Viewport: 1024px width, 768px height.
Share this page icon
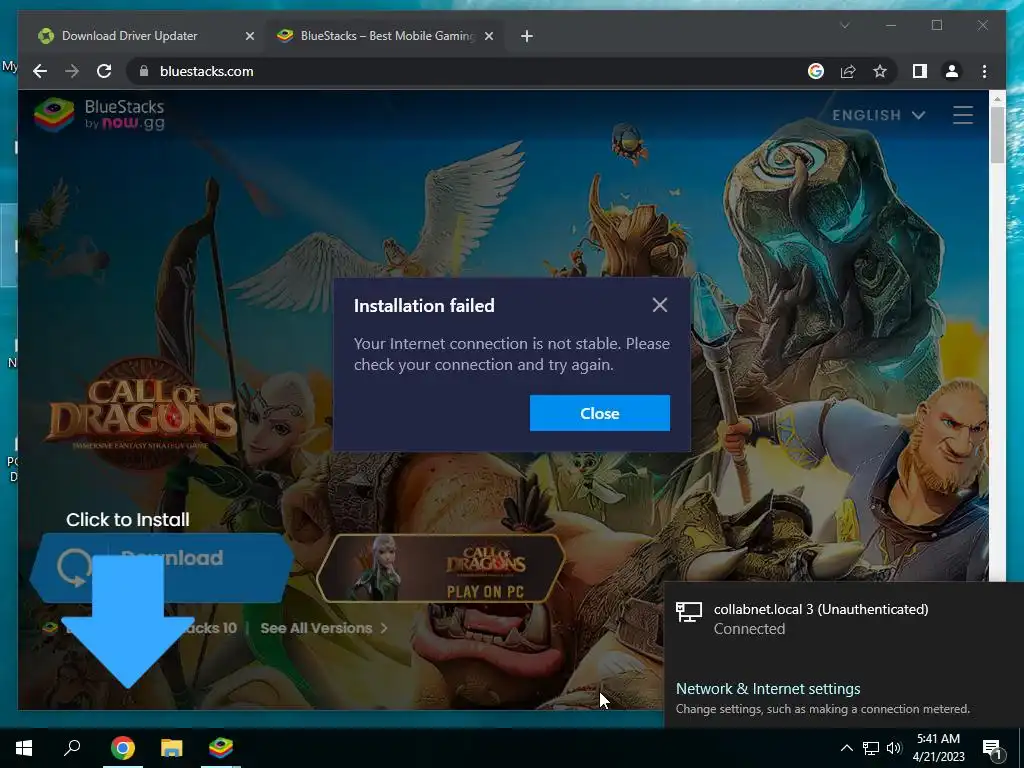848,71
